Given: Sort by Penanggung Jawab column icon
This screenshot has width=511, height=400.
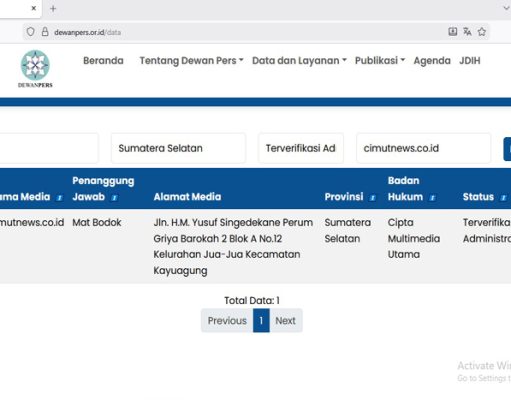Looking at the screenshot, I should (x=114, y=198).
